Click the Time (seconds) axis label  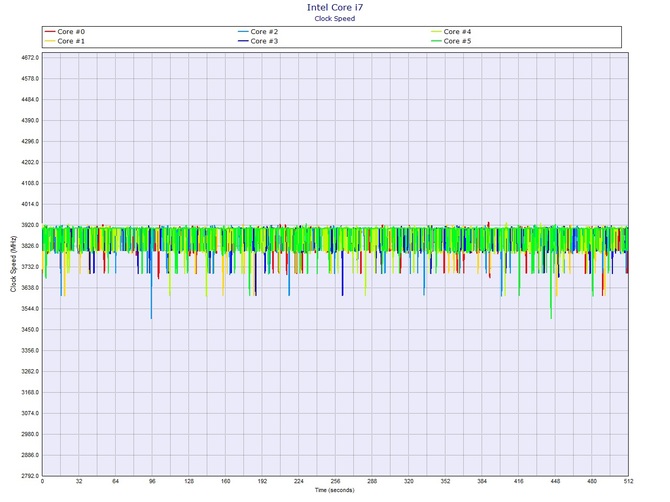[335, 490]
